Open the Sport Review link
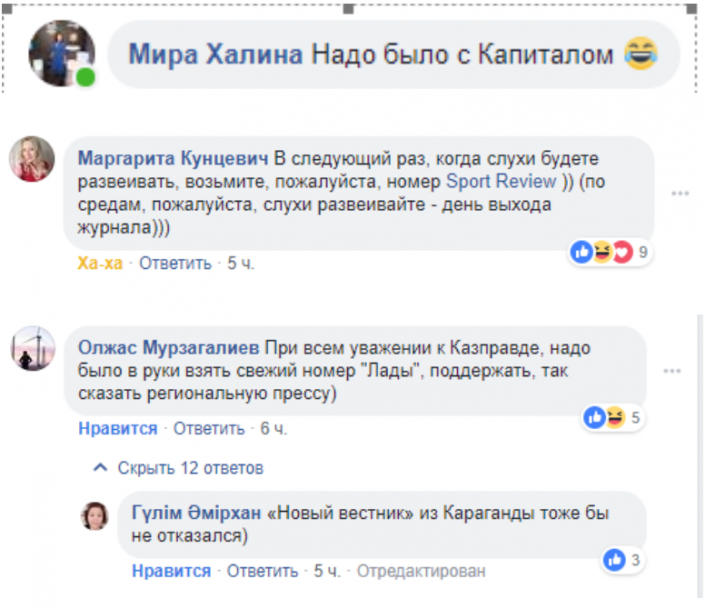Viewport: 705px width, 609px height. coord(500,182)
